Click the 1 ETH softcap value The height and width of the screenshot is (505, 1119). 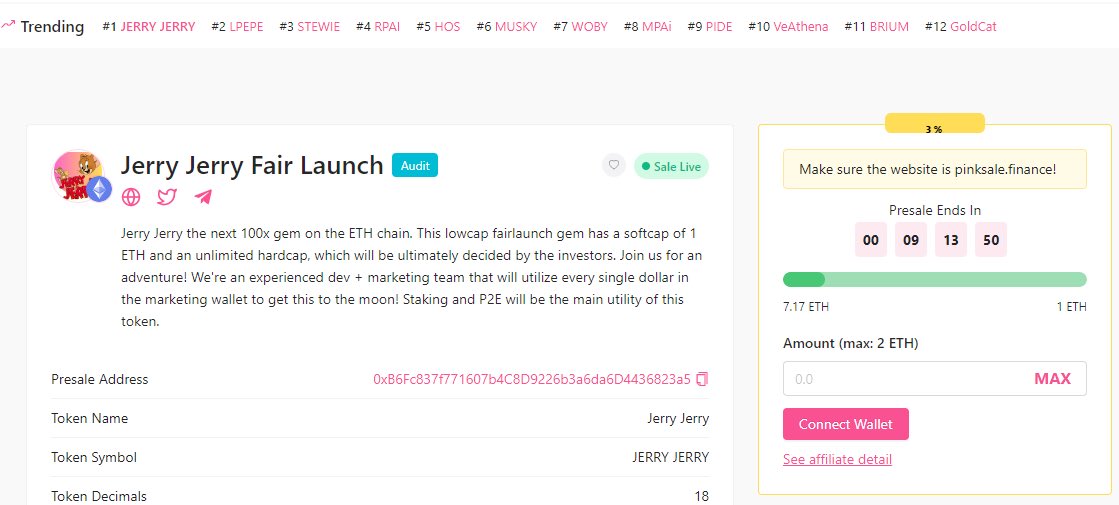(x=1072, y=307)
